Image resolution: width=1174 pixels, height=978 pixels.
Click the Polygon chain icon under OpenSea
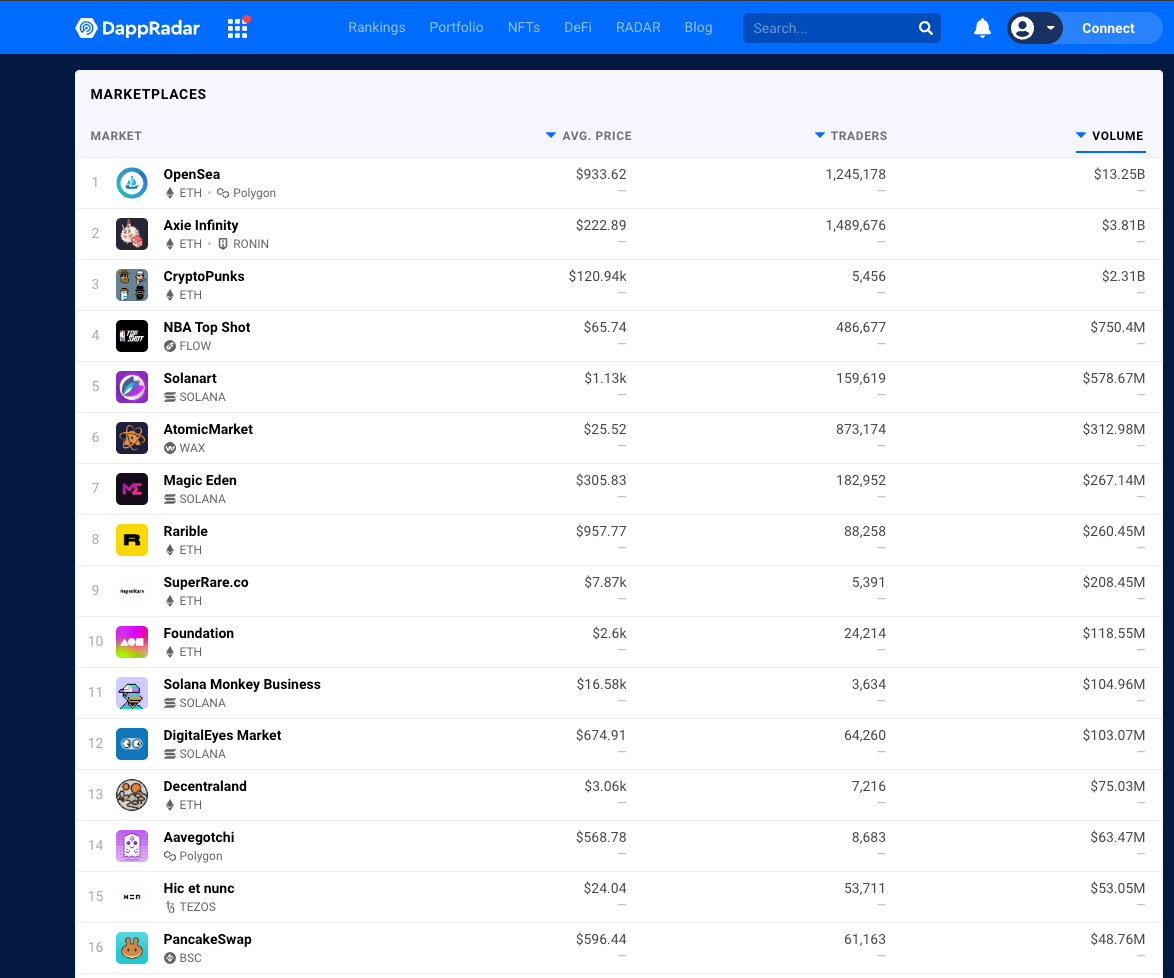pos(223,193)
